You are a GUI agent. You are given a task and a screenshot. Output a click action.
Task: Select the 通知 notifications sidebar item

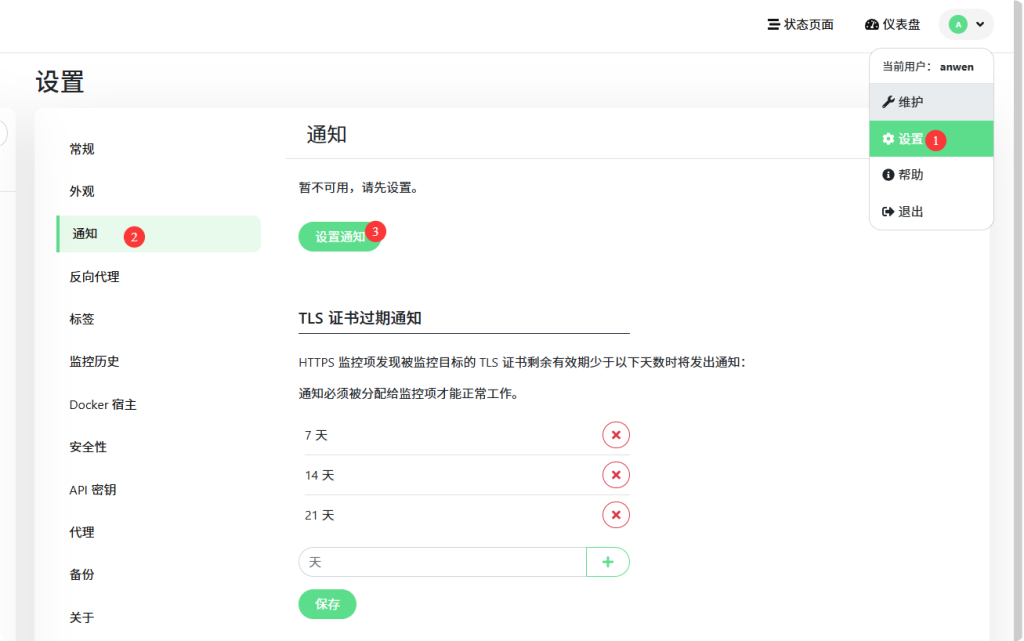point(158,234)
